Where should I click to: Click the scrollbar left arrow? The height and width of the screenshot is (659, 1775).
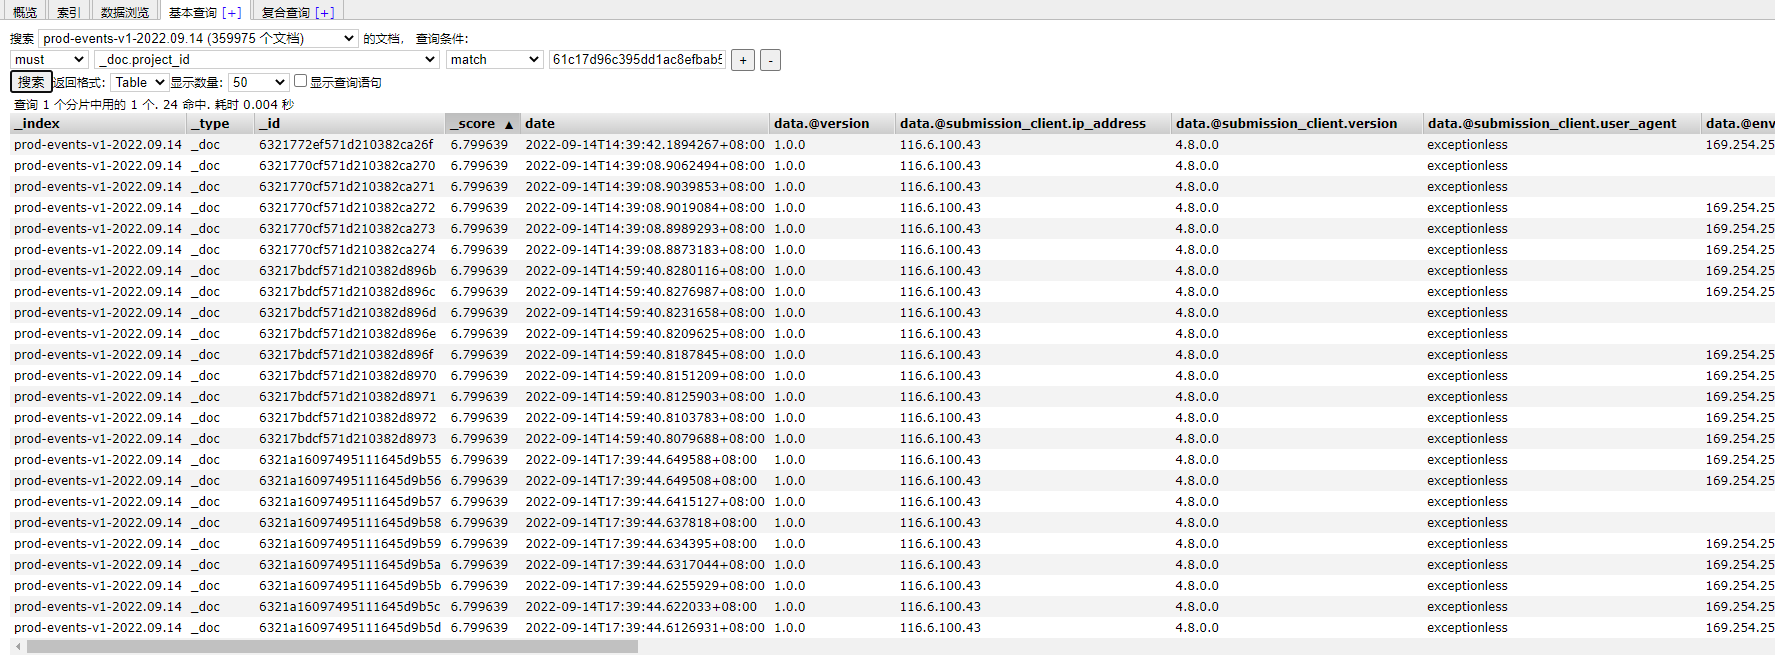pyautogui.click(x=18, y=647)
